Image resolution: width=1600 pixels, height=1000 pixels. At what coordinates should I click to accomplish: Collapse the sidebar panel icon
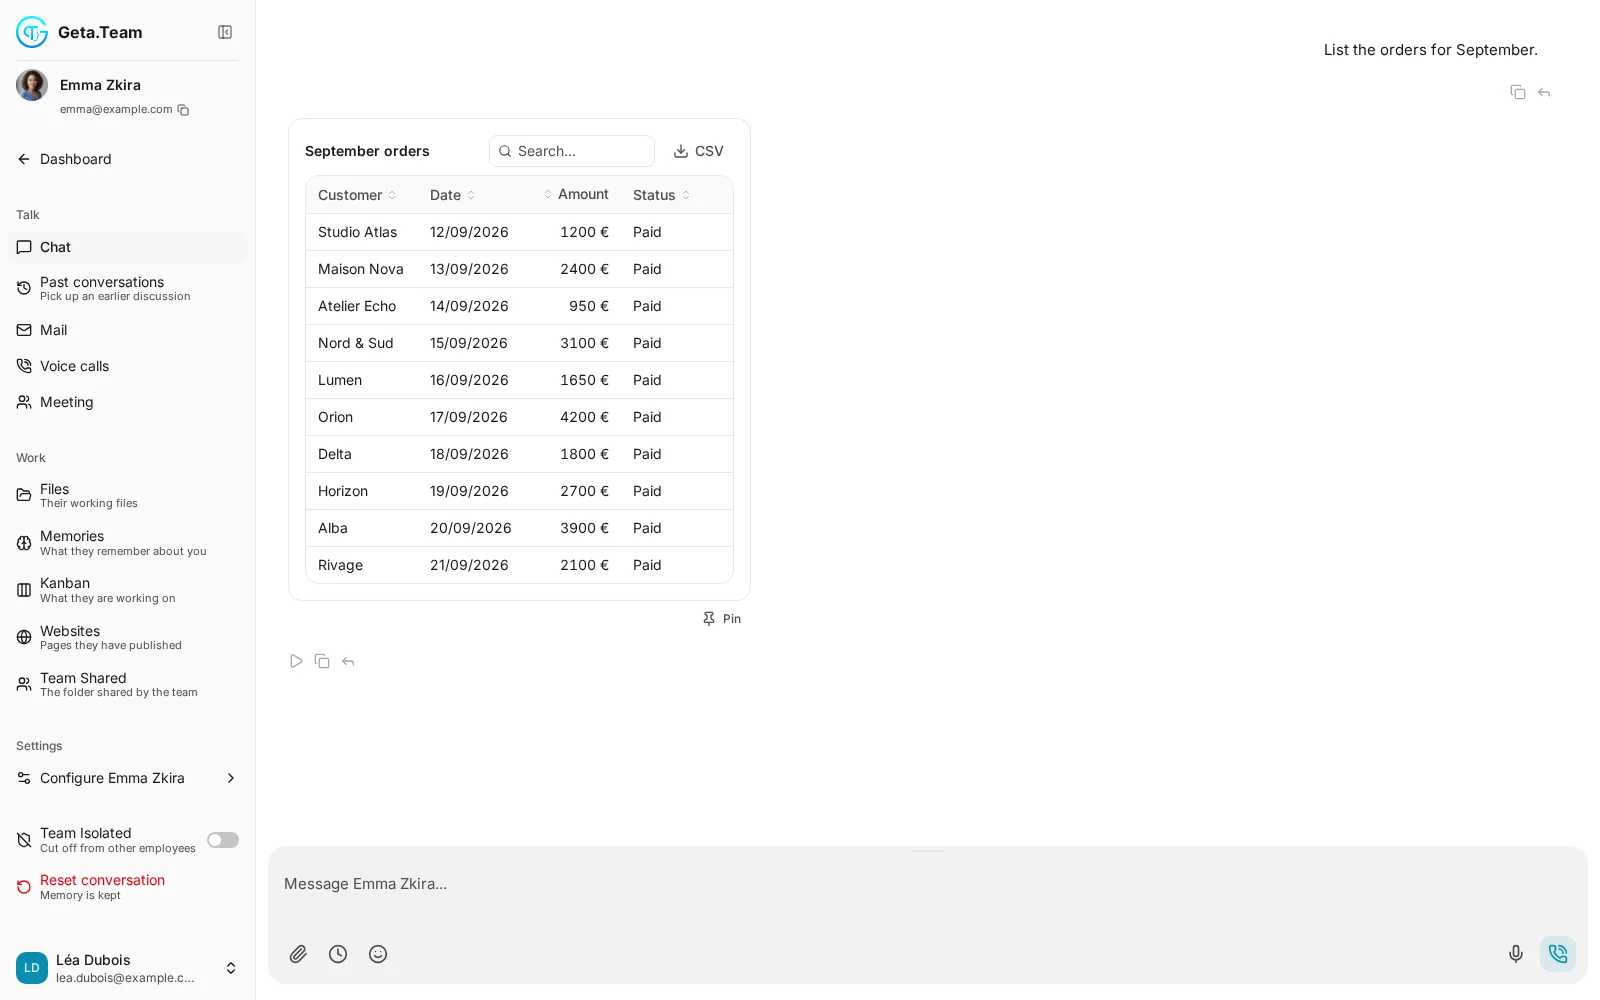pos(225,32)
